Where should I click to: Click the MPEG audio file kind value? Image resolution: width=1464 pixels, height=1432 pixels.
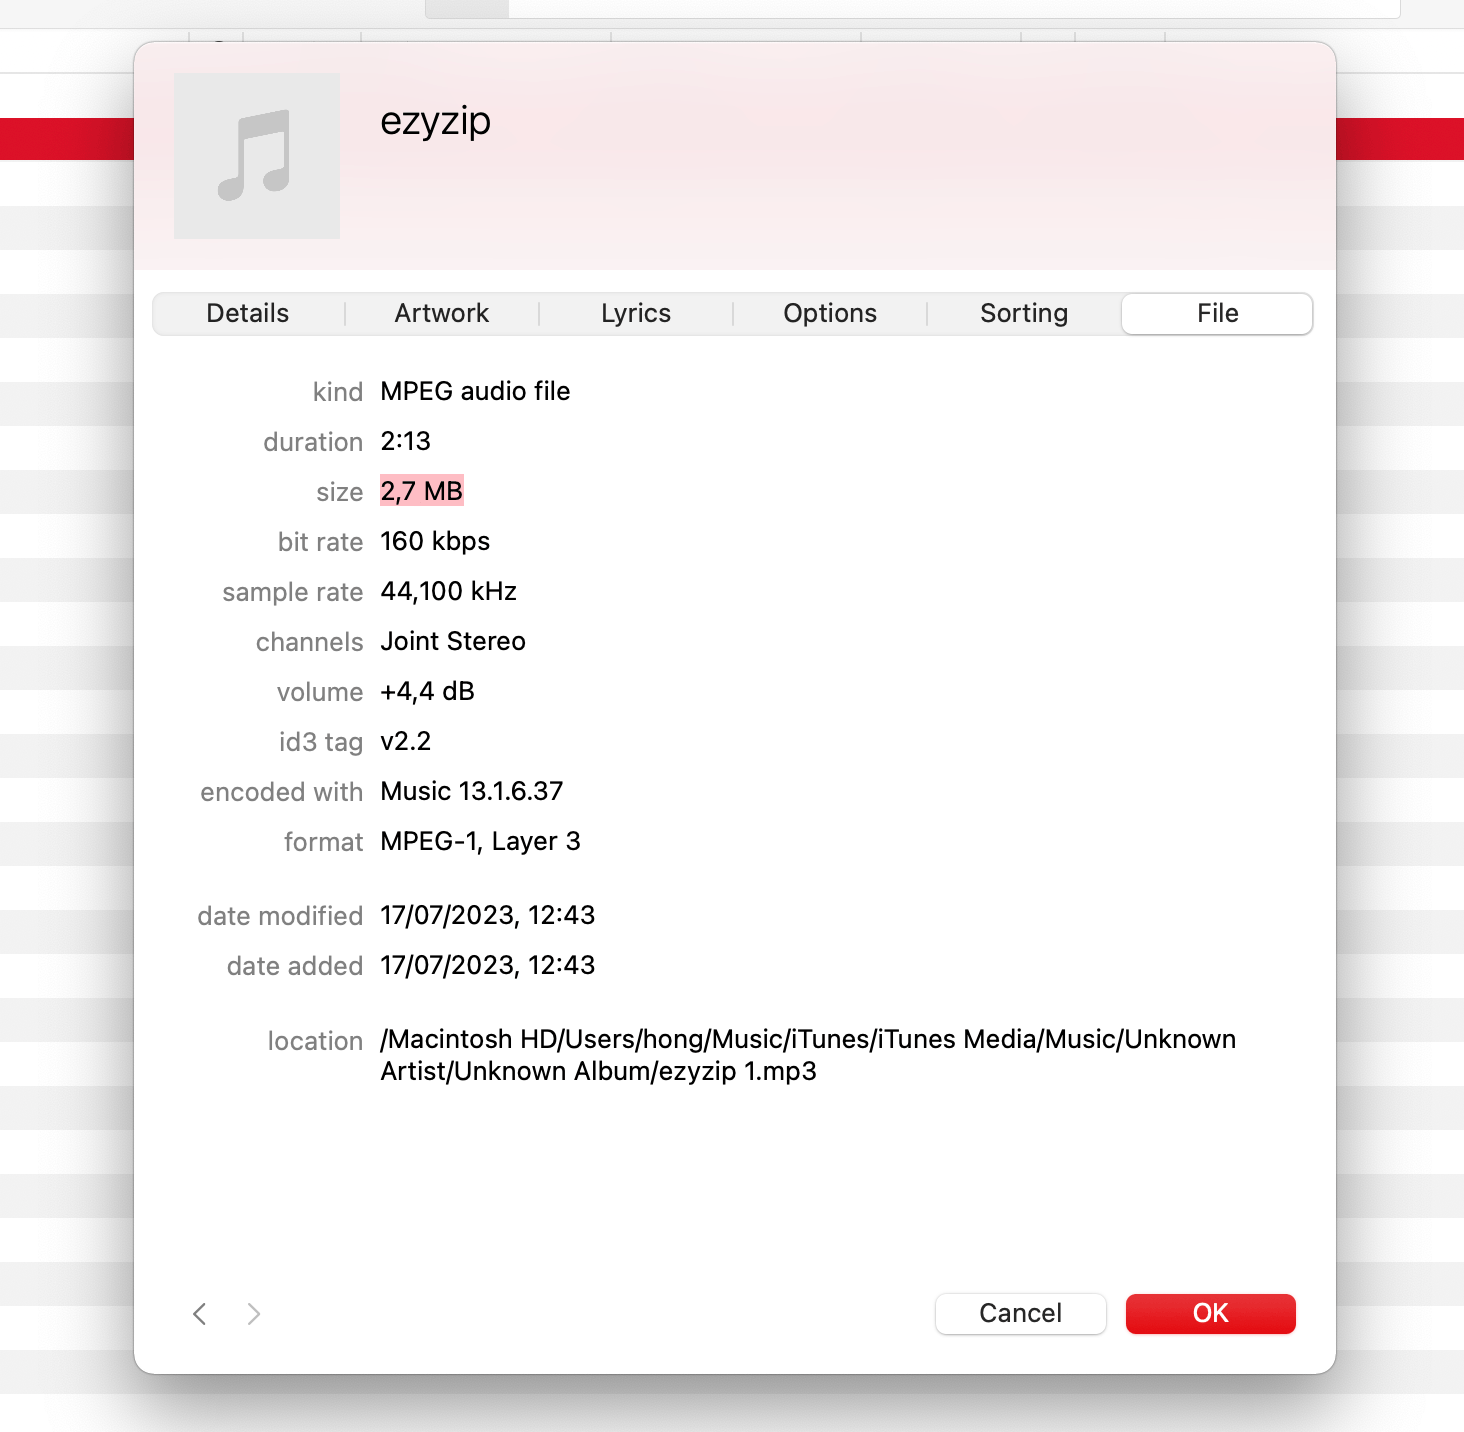[475, 391]
